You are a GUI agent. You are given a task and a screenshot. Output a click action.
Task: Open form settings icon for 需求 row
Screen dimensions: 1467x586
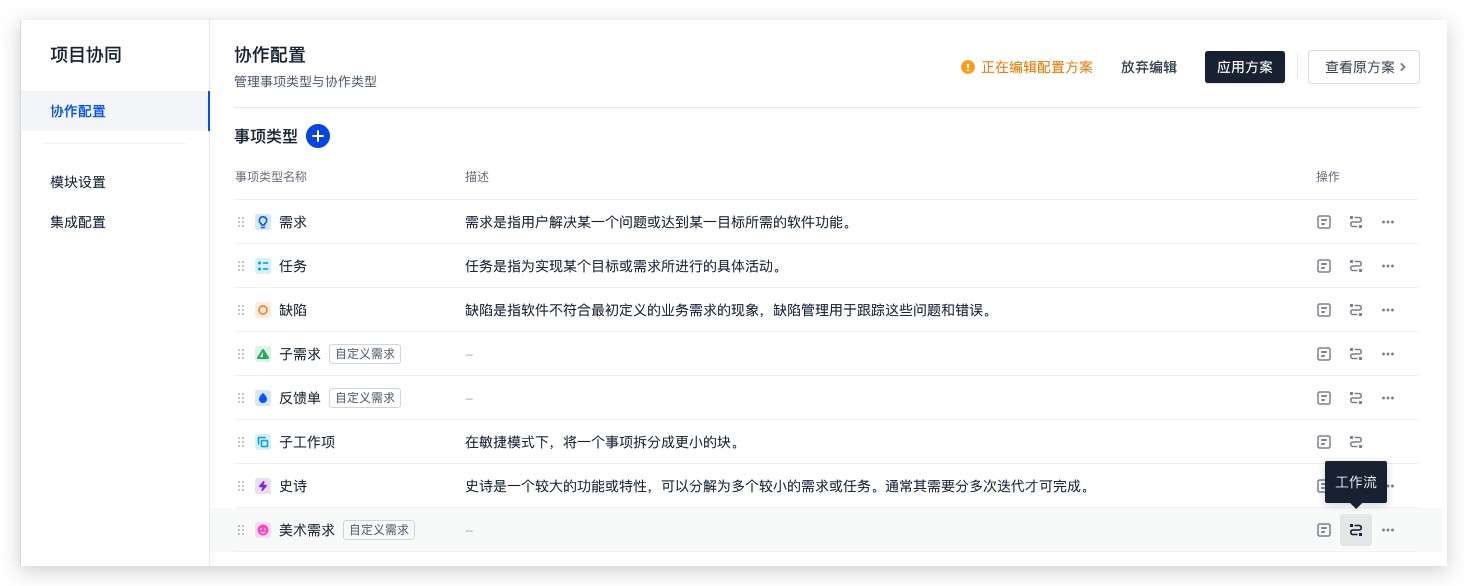click(1324, 222)
